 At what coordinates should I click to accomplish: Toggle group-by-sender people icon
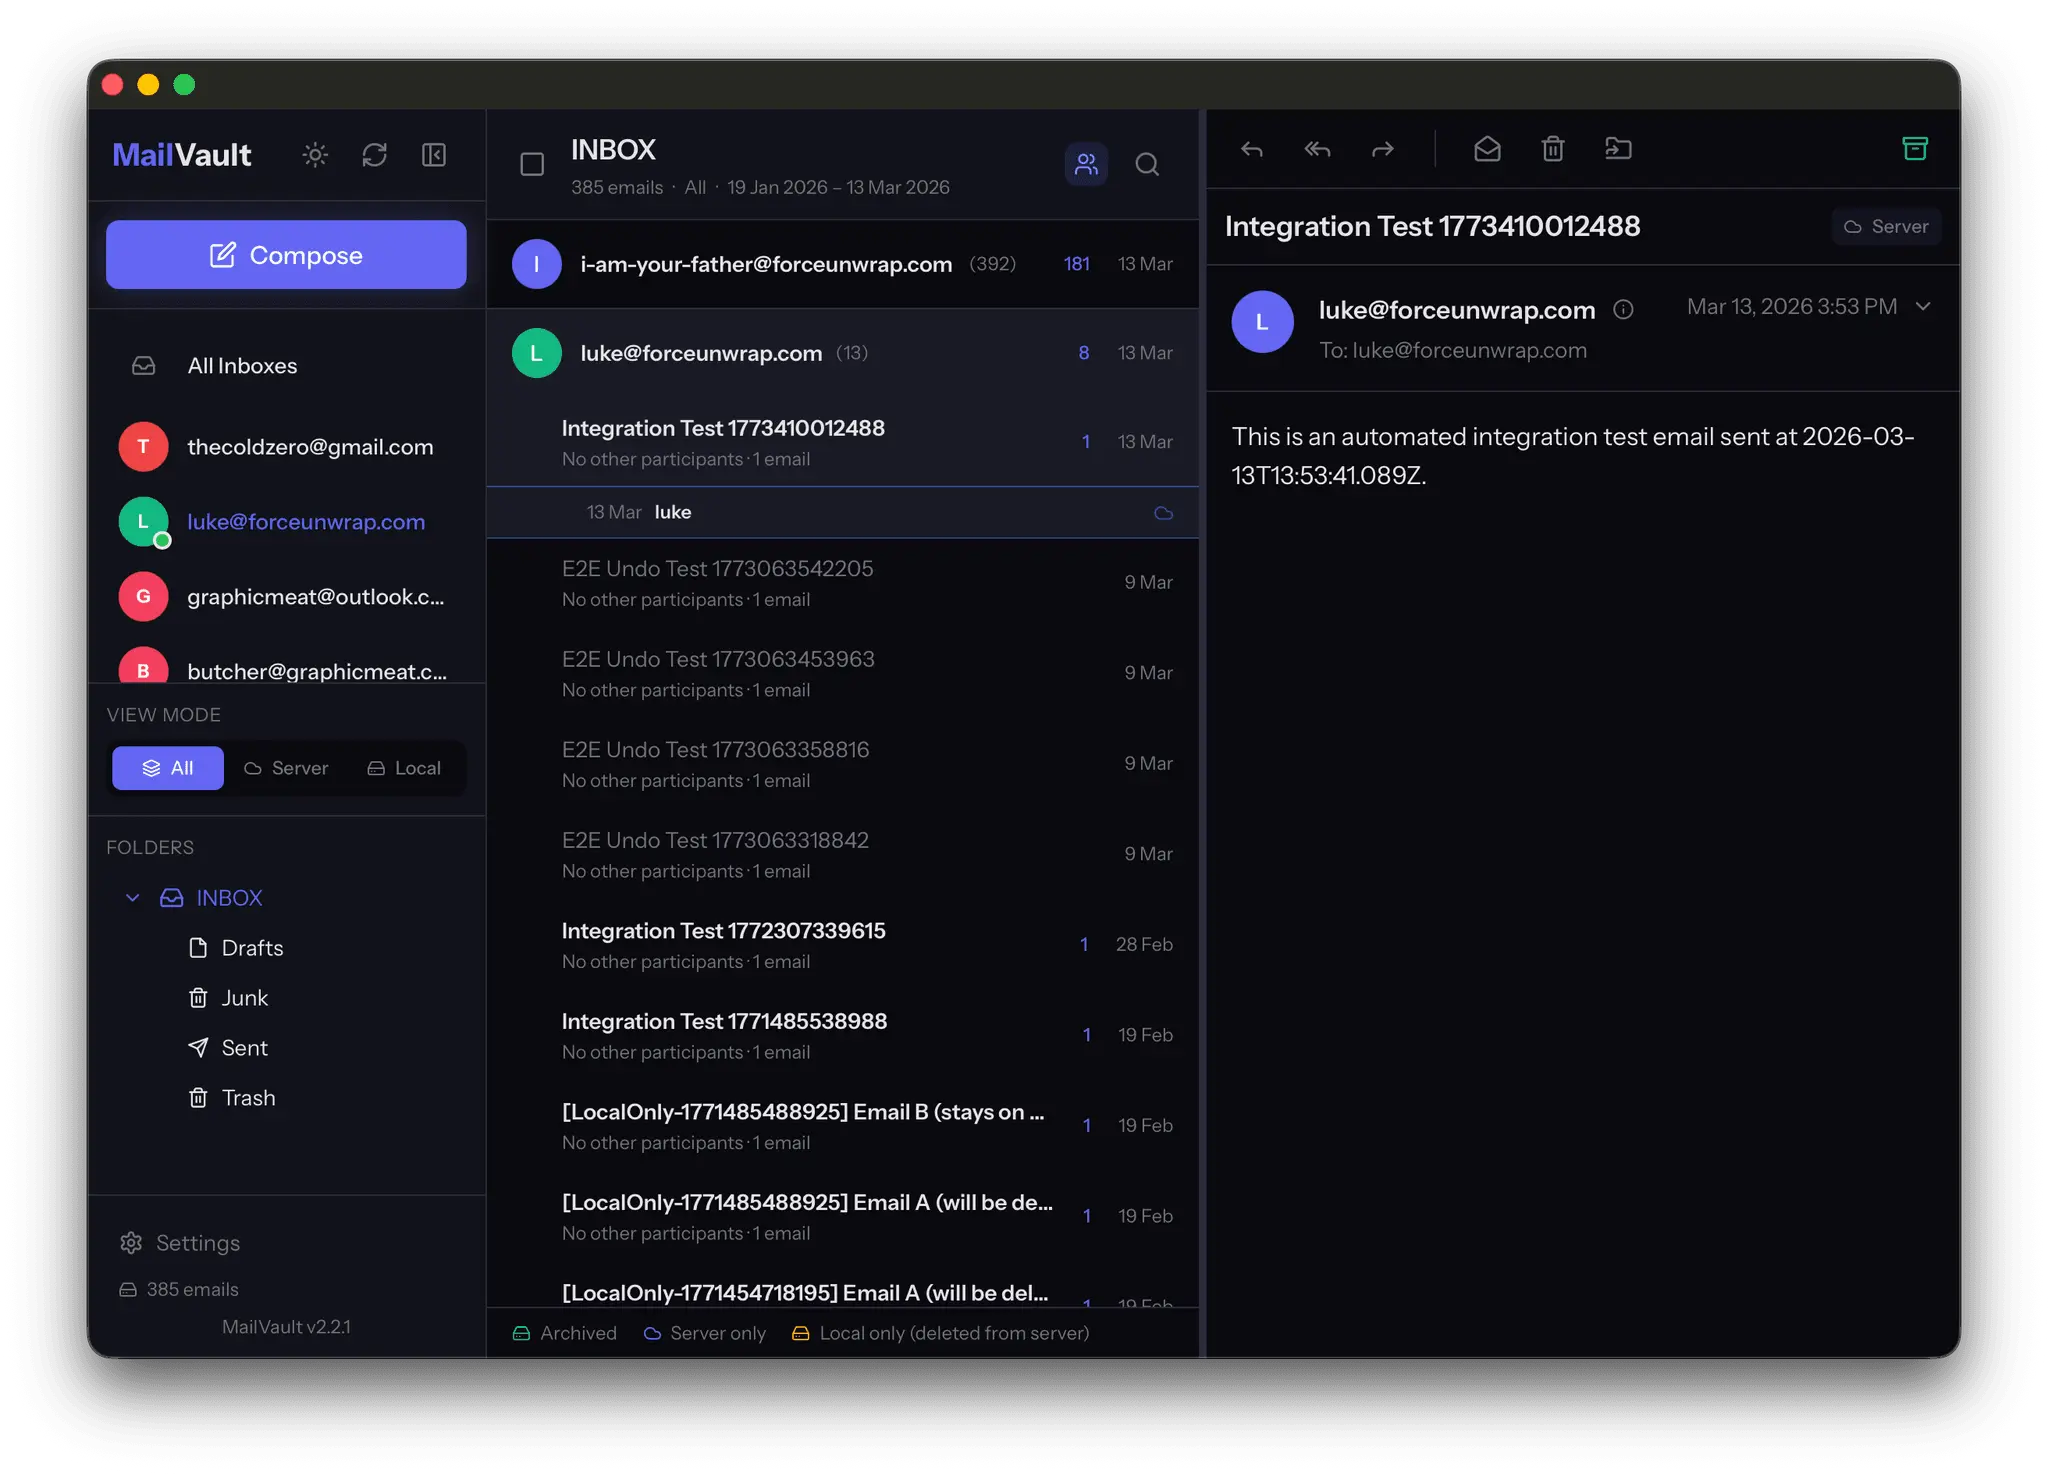(1086, 164)
